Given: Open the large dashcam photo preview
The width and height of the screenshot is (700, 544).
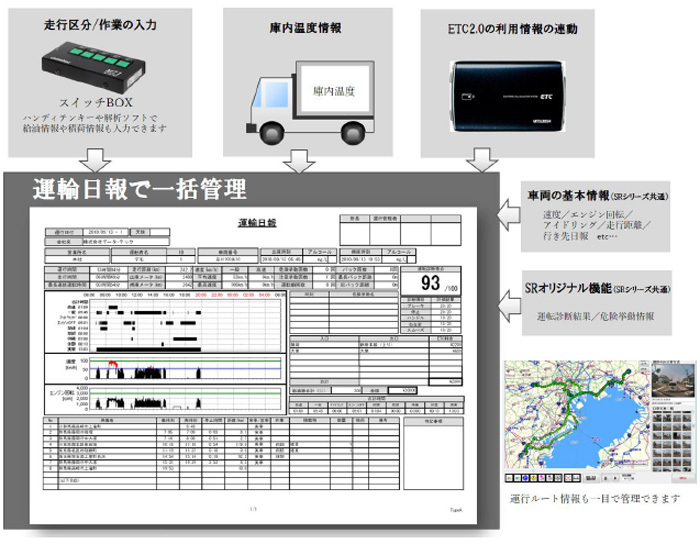Looking at the screenshot, I should [673, 381].
